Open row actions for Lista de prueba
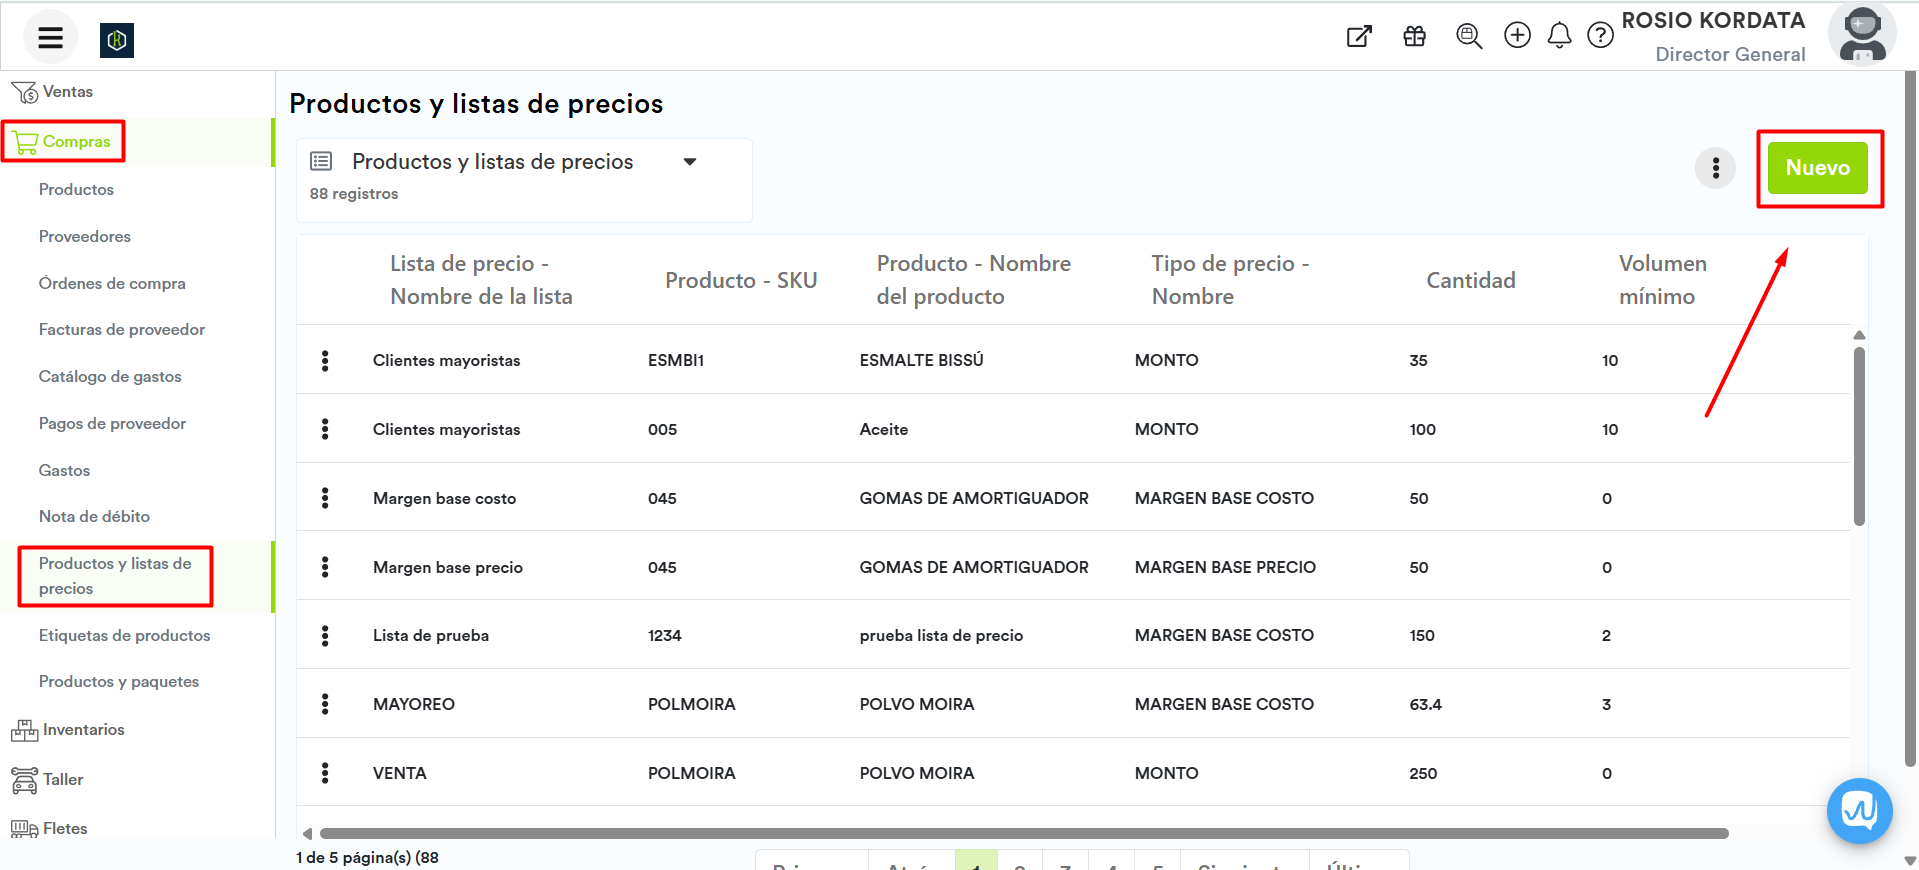 (x=325, y=636)
